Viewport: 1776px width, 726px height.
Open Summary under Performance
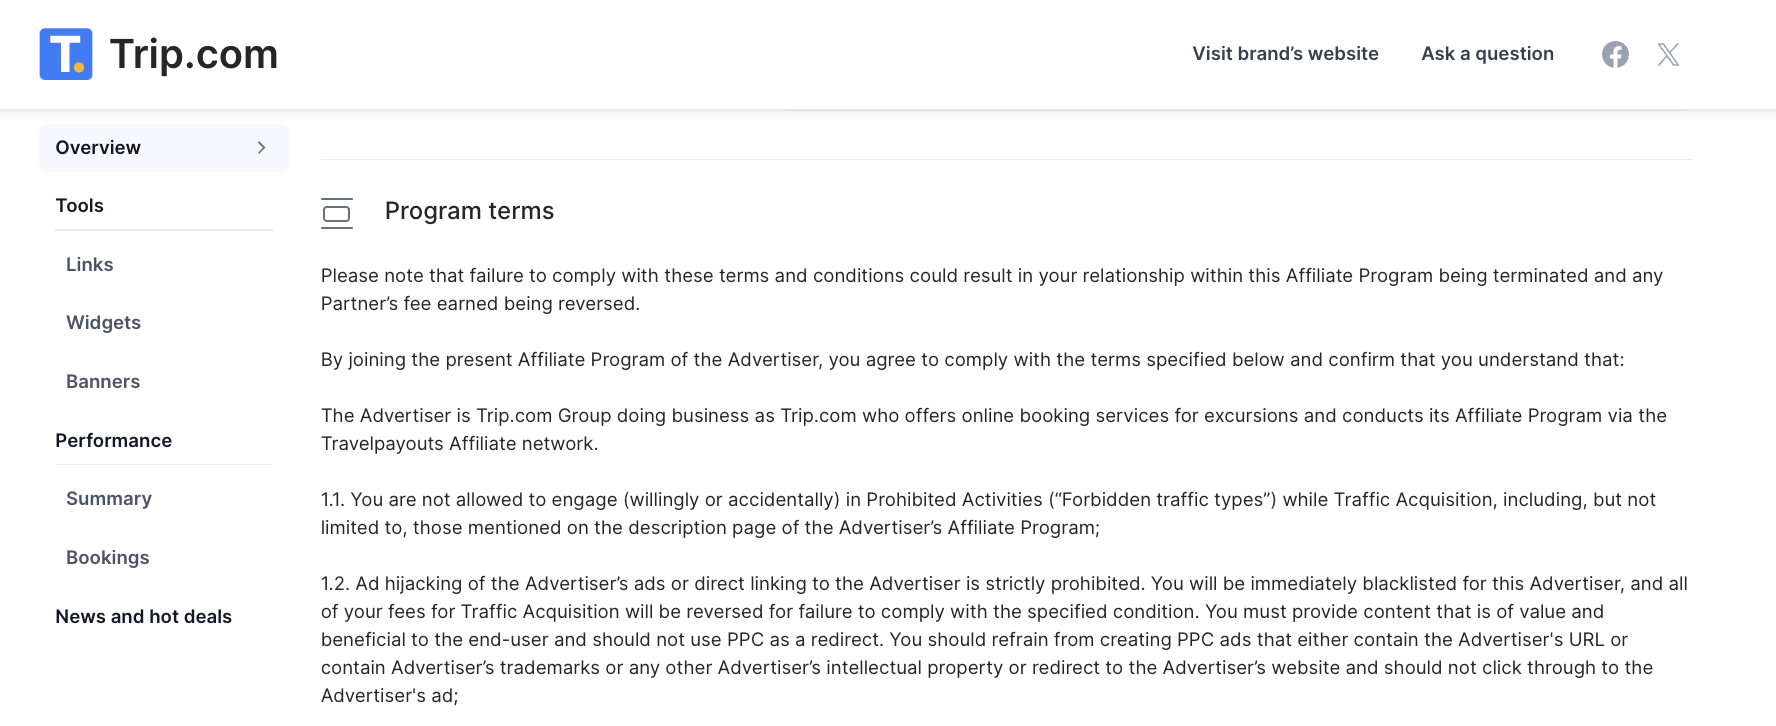[109, 499]
